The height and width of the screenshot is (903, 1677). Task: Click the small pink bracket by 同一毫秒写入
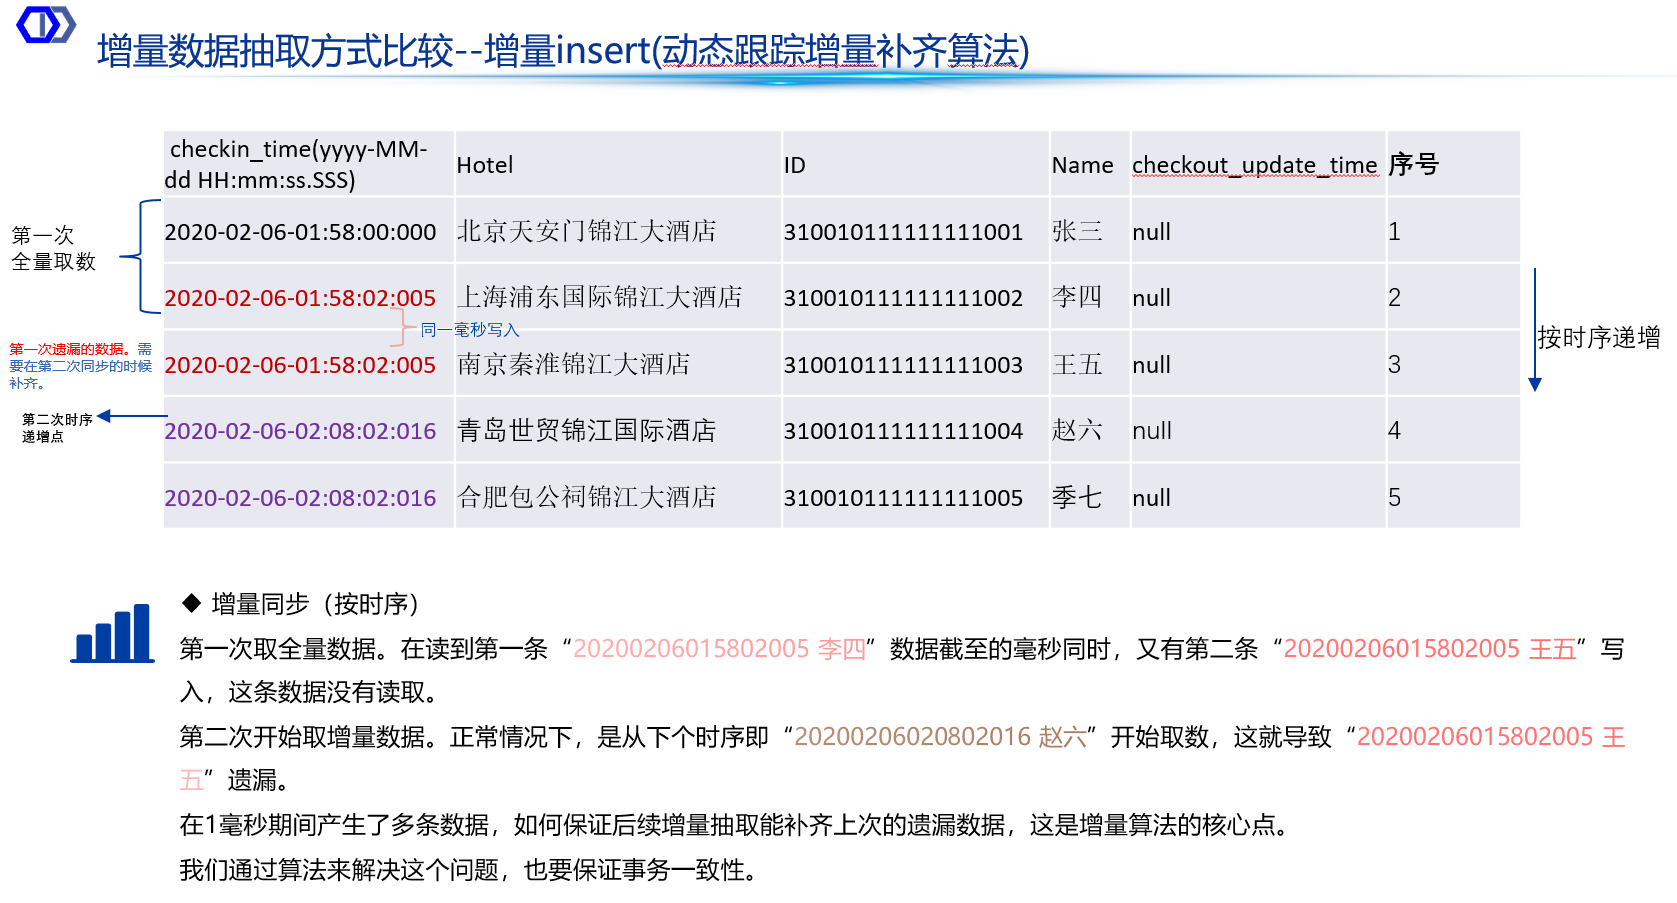pos(403,328)
